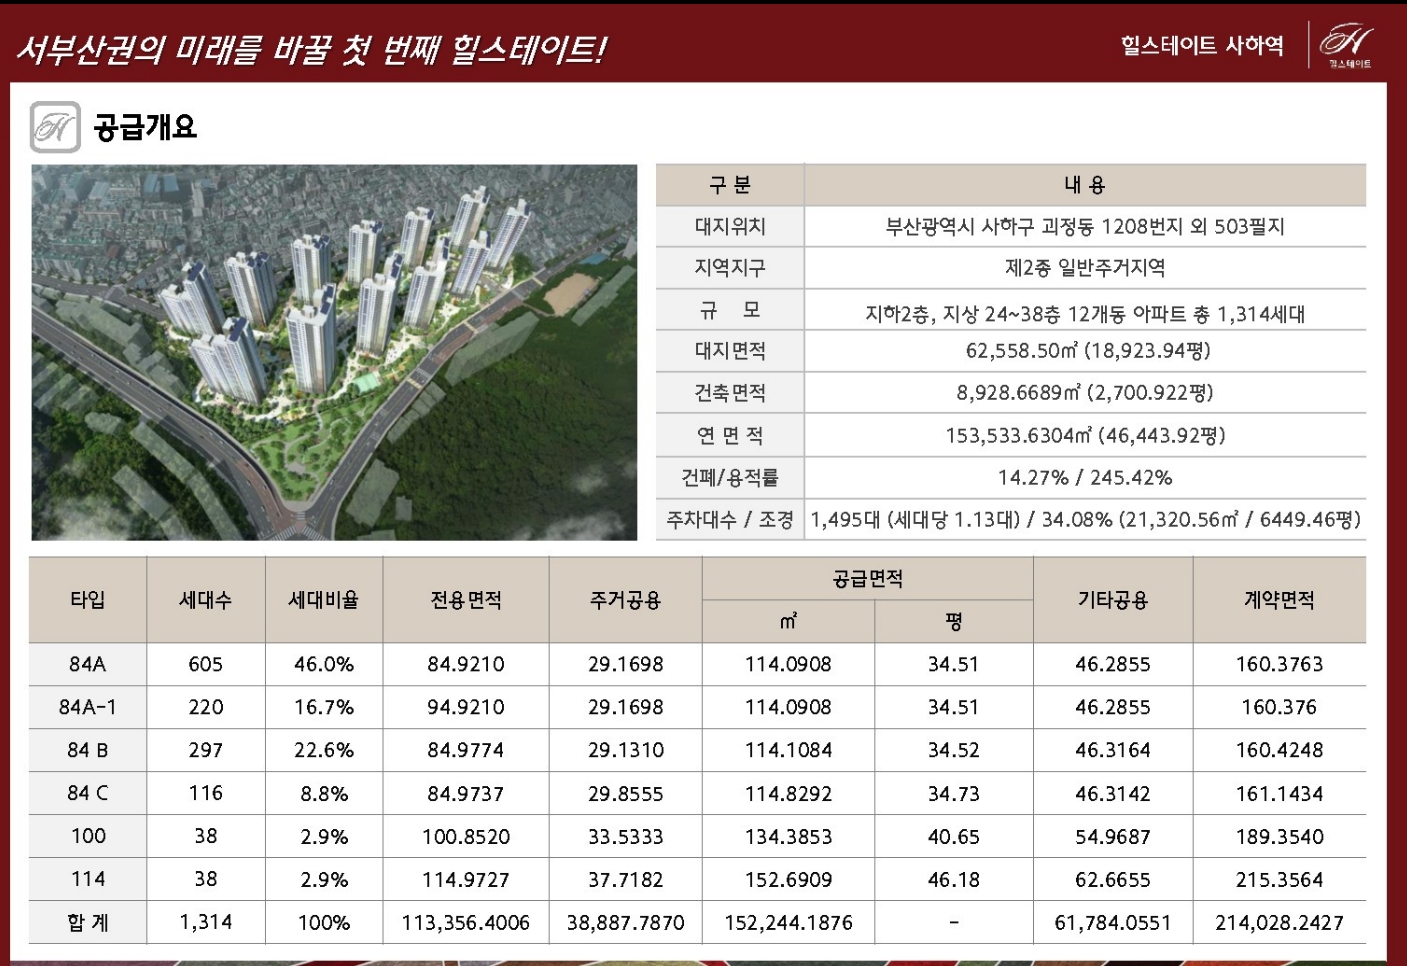Click the Hillstate logo in the header
Screen dimensions: 1407x966
(1346, 45)
